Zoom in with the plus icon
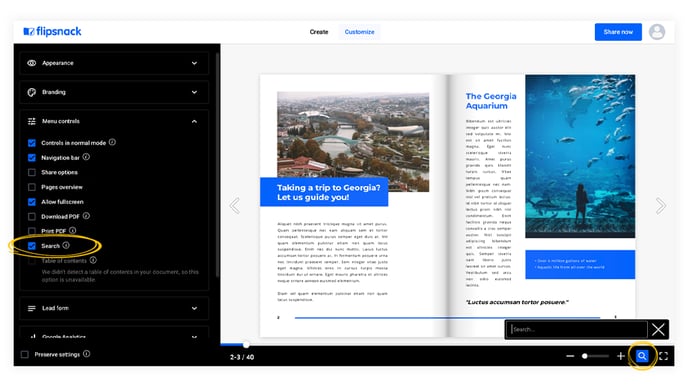Image resolution: width=688 pixels, height=387 pixels. click(620, 356)
